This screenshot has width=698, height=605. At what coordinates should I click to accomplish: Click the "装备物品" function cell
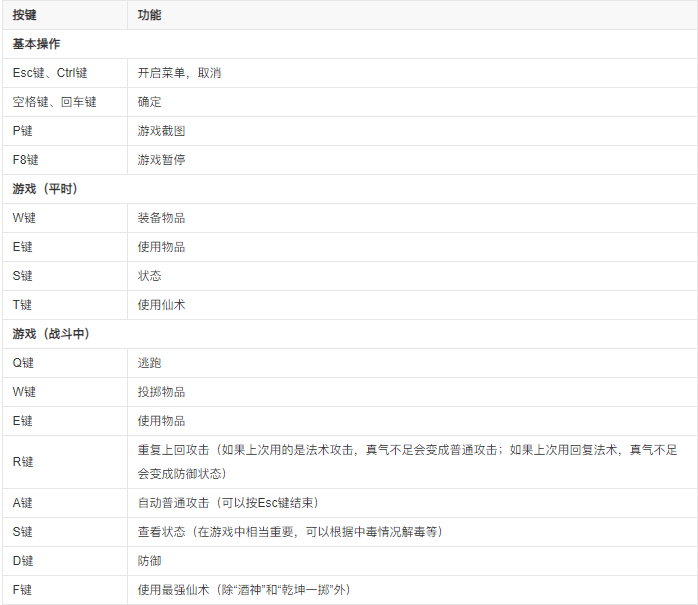[161, 218]
